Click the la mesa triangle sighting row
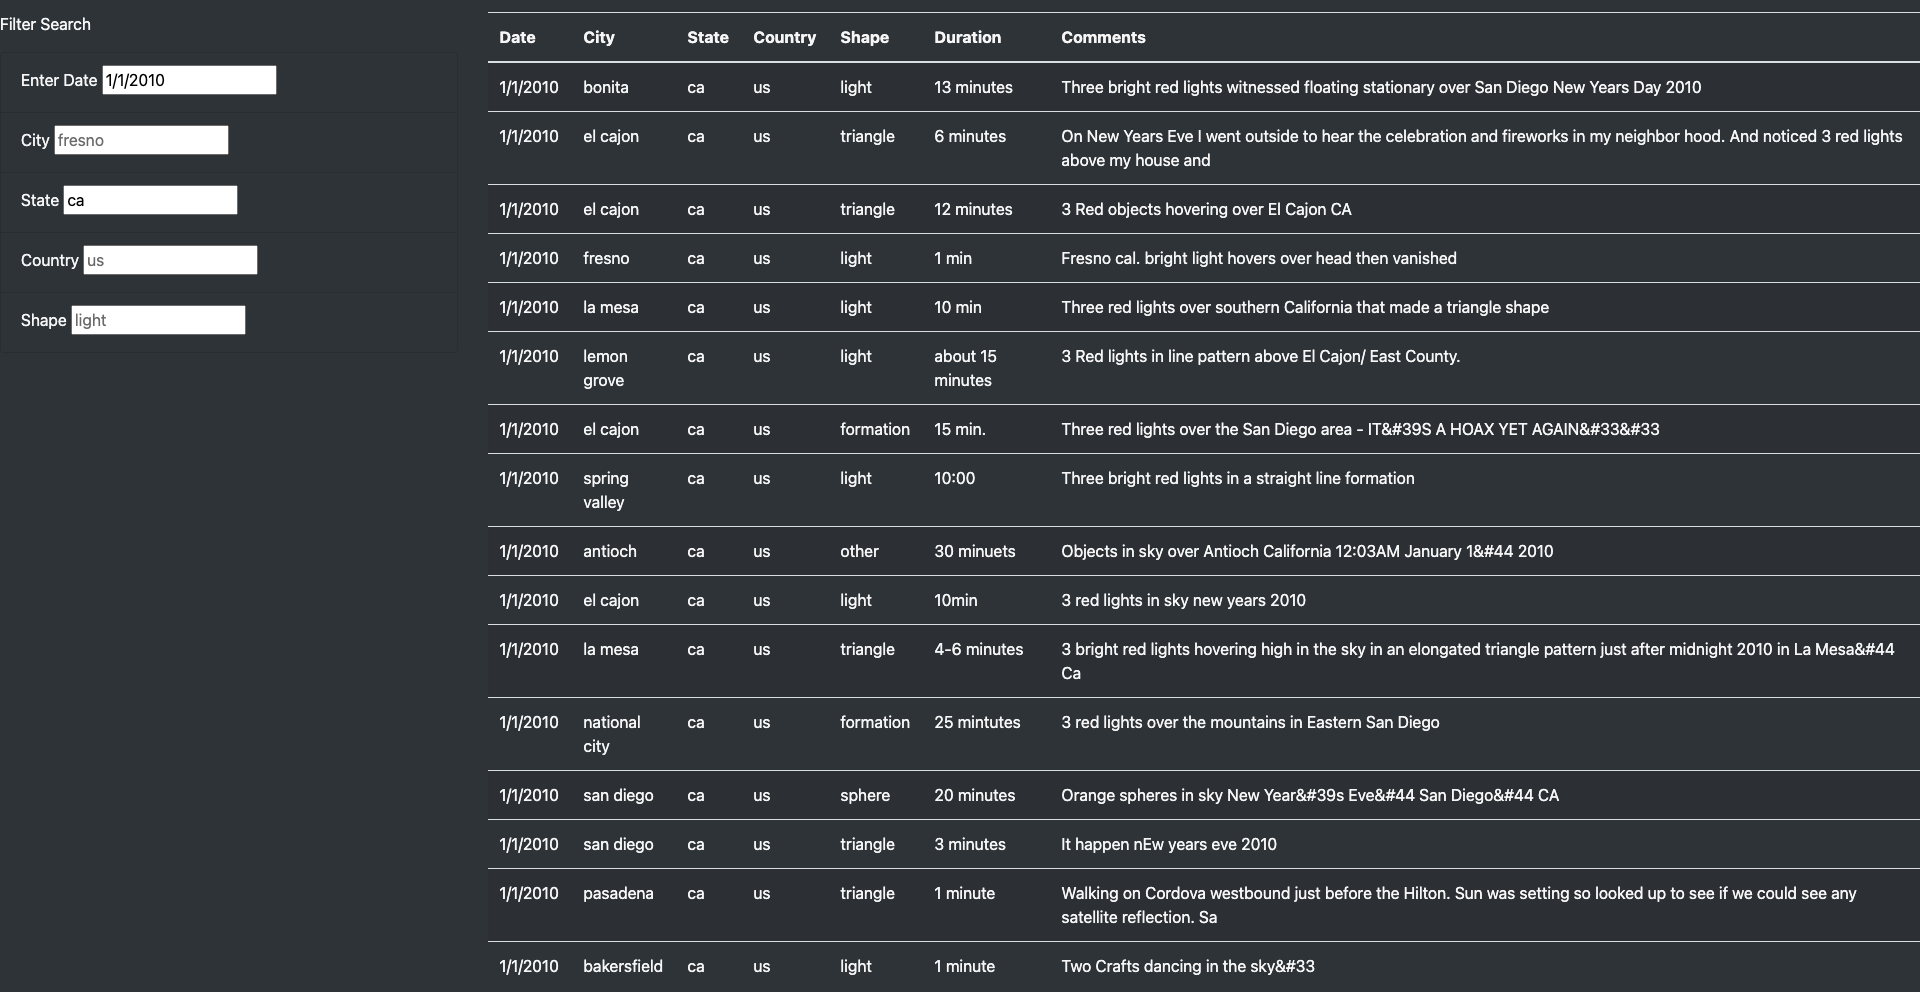The image size is (1920, 992). click(1000, 660)
